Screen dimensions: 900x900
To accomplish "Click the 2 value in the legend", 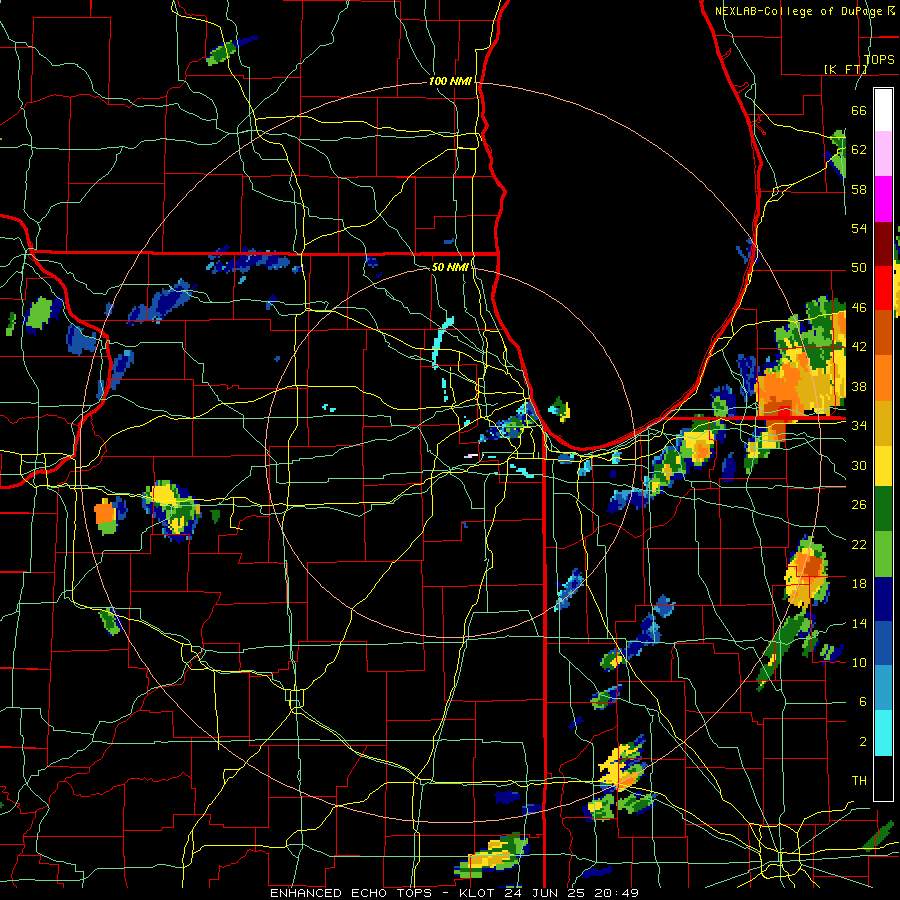I will click(862, 742).
